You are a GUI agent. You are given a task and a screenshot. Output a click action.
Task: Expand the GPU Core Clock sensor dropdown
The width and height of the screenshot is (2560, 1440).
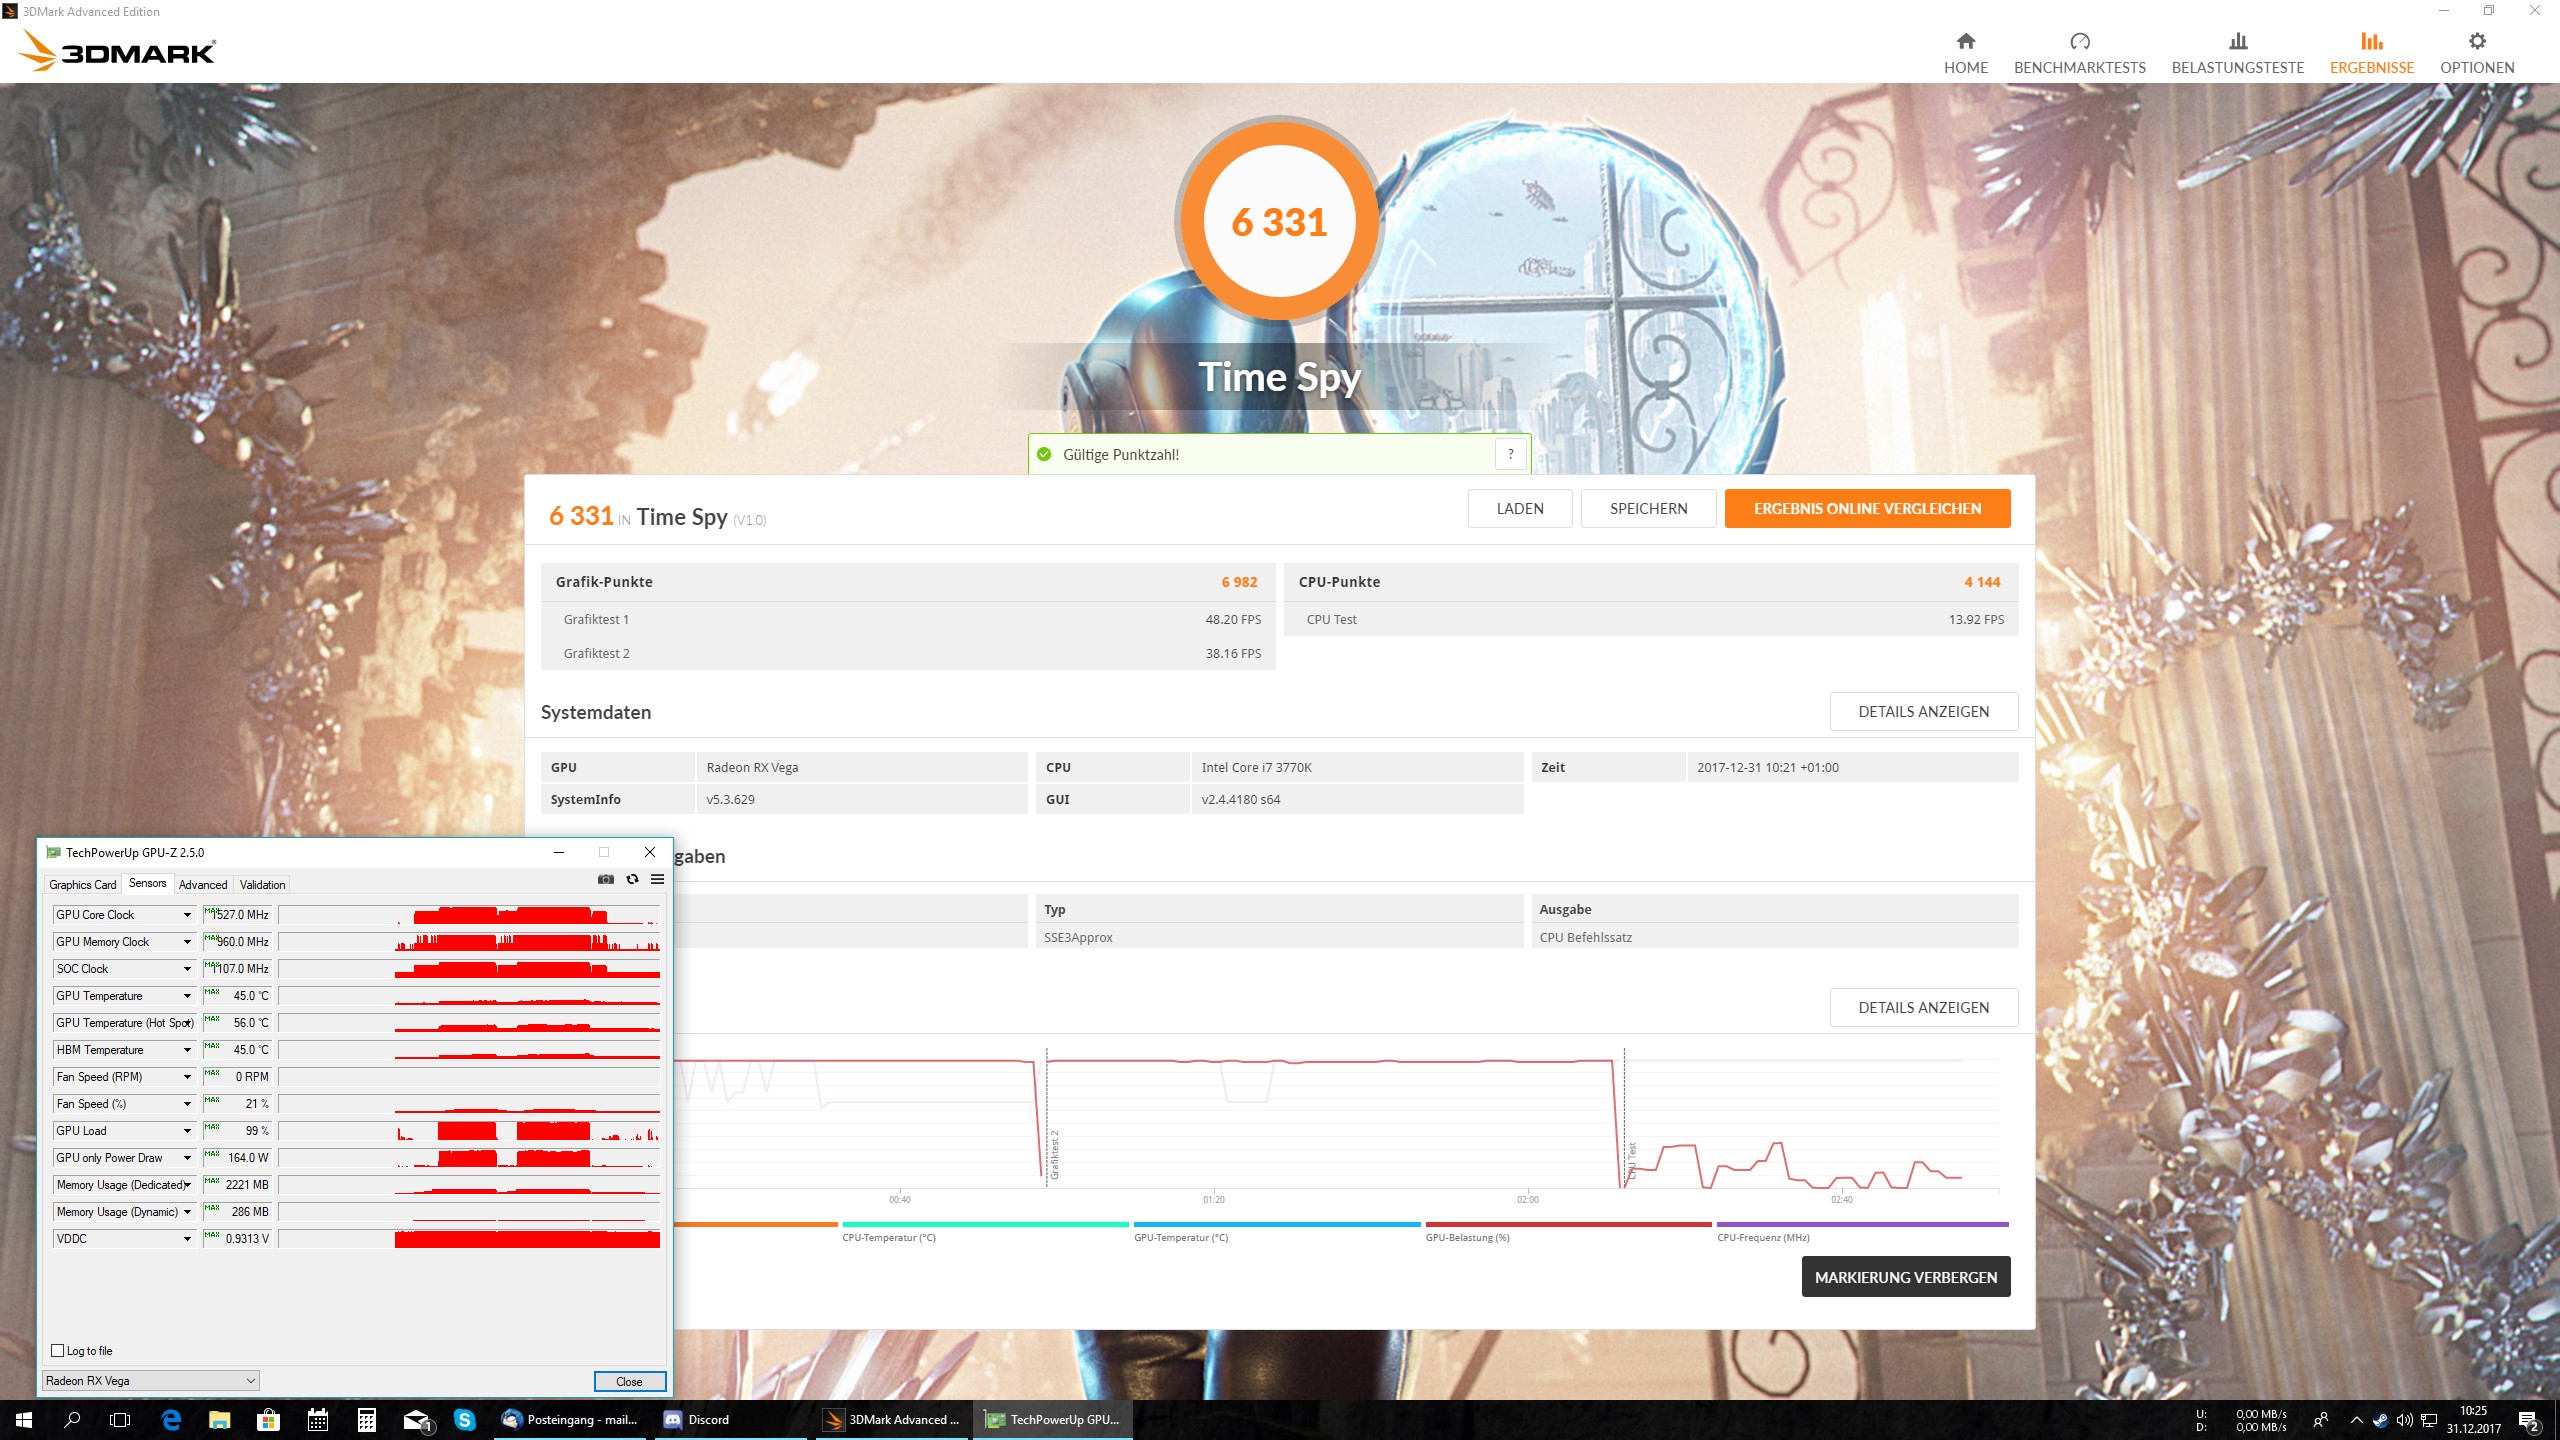tap(187, 915)
